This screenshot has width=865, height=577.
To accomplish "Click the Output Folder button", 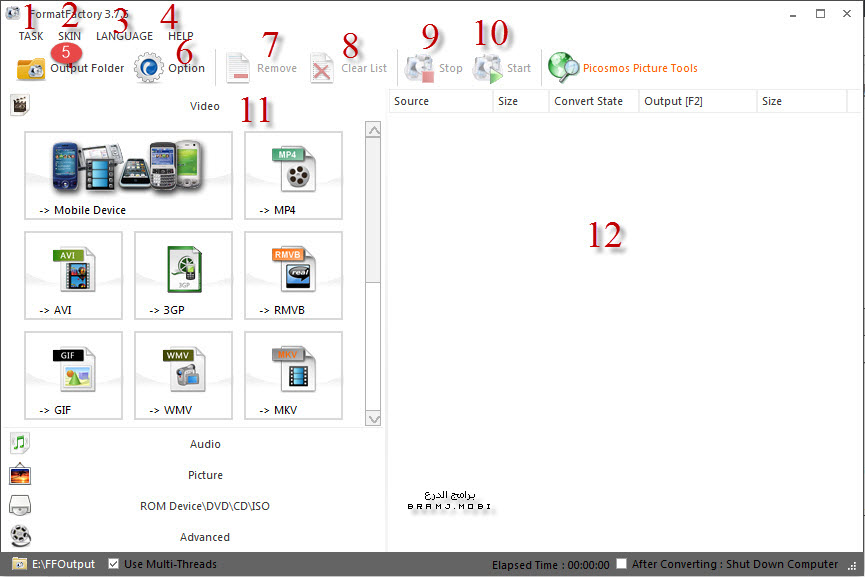I will (70, 68).
